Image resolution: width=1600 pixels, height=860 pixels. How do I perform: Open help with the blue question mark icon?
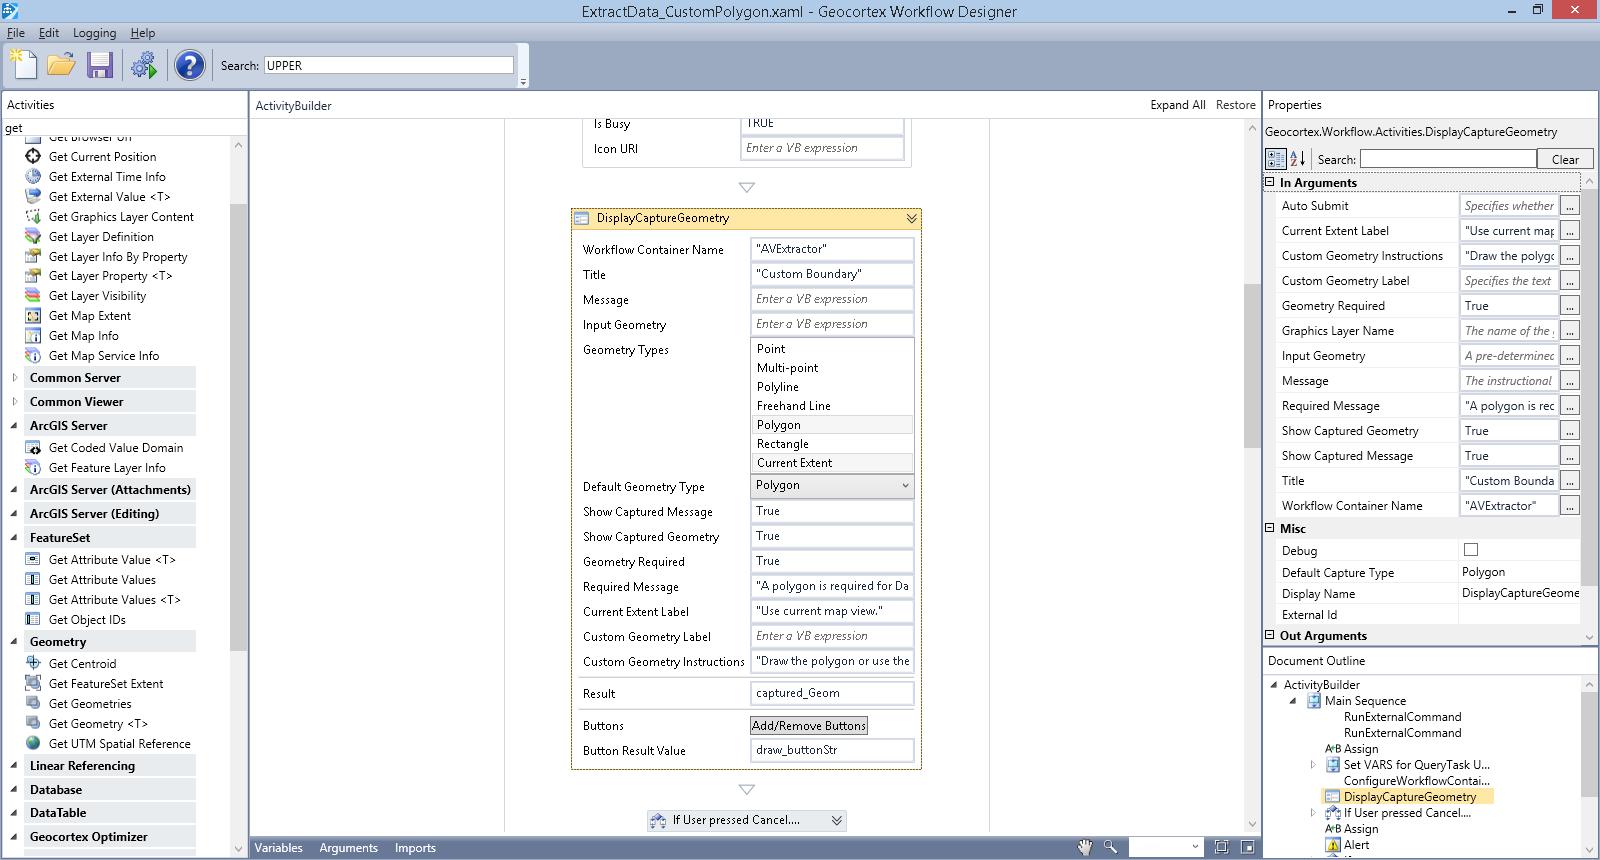(189, 65)
